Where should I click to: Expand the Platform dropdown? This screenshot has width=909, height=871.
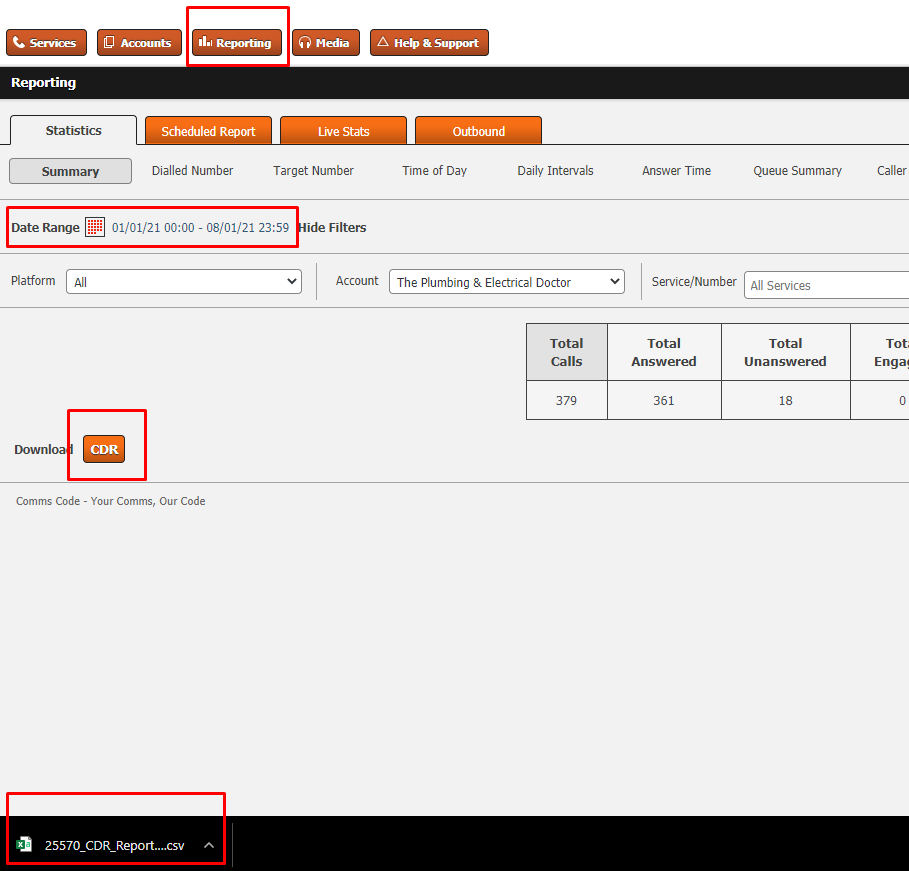tap(184, 282)
